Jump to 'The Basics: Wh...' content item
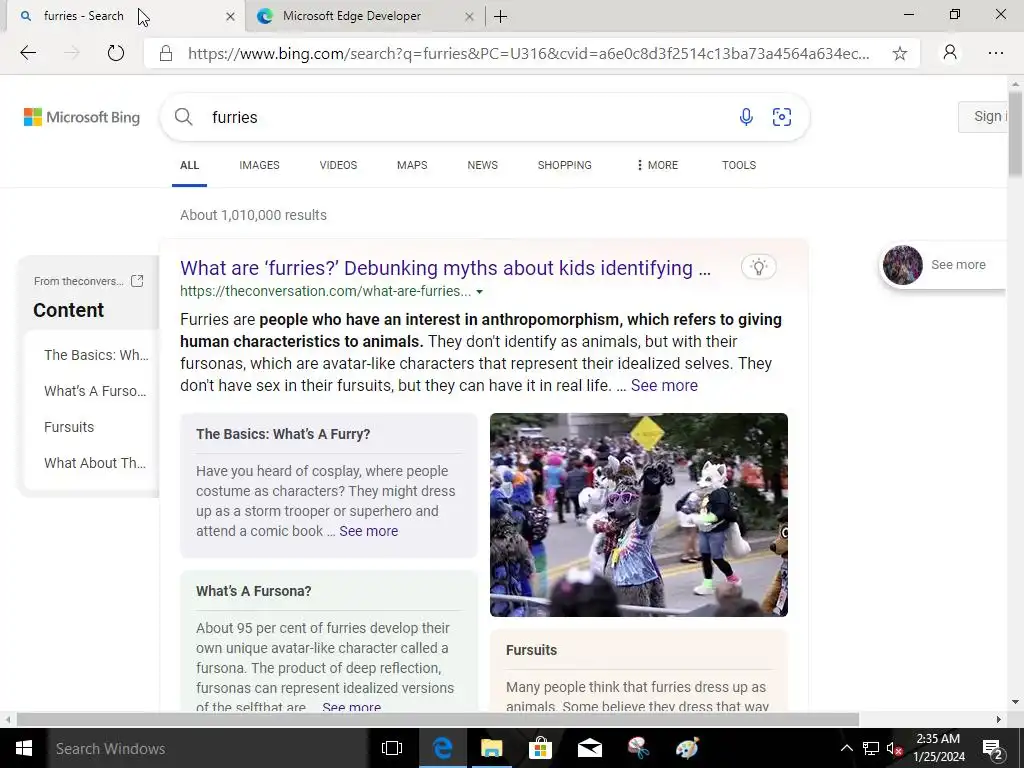 (x=96, y=355)
